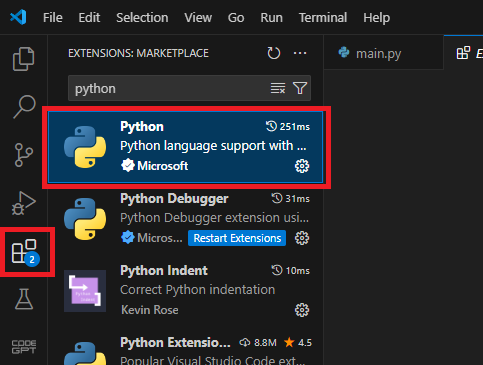Open manage gear for Python Debugger
The width and height of the screenshot is (483, 365).
point(302,238)
